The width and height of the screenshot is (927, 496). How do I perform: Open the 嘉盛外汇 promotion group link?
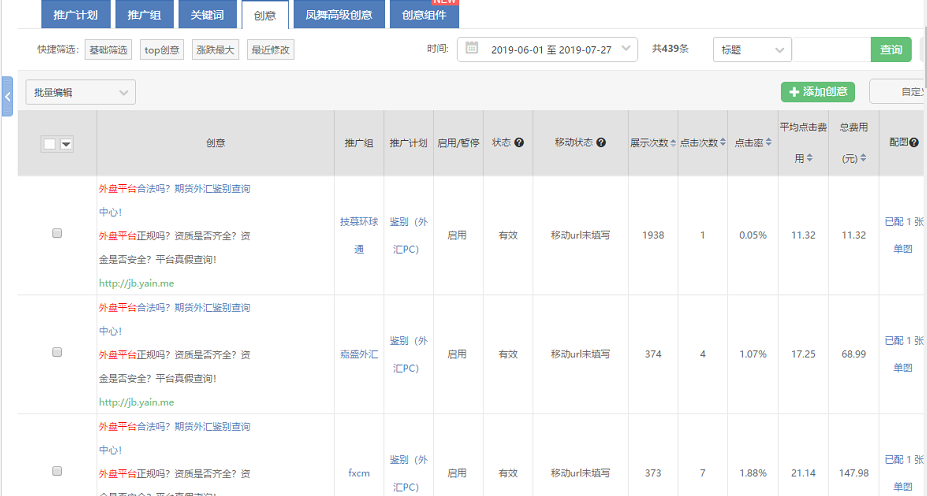point(359,354)
